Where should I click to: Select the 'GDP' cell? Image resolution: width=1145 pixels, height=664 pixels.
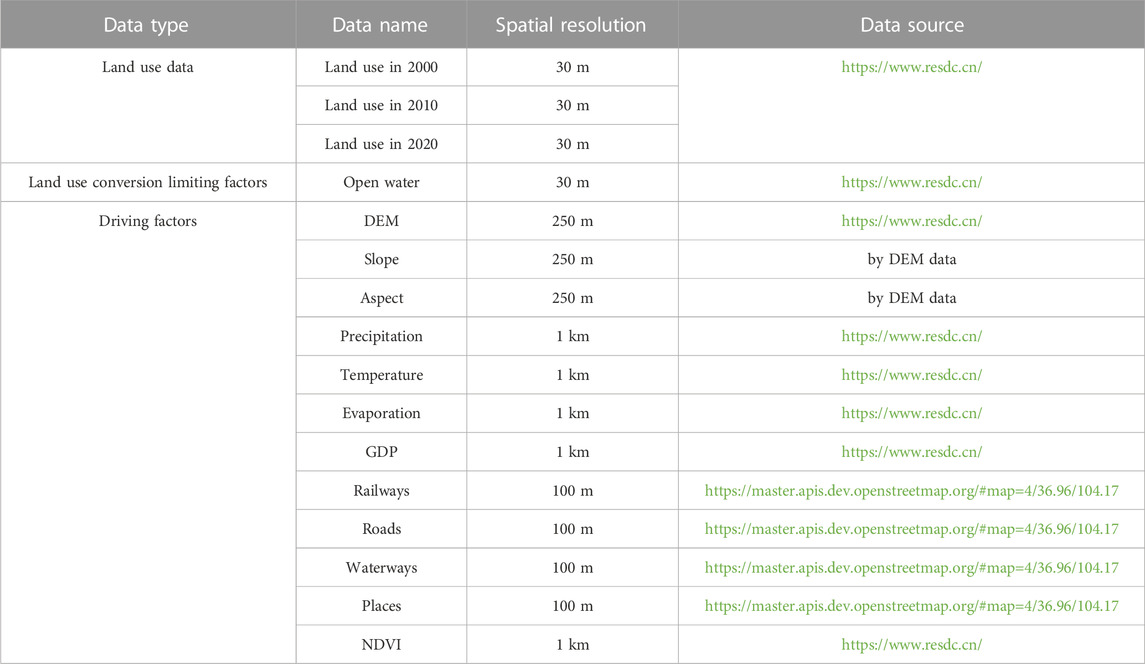click(381, 452)
